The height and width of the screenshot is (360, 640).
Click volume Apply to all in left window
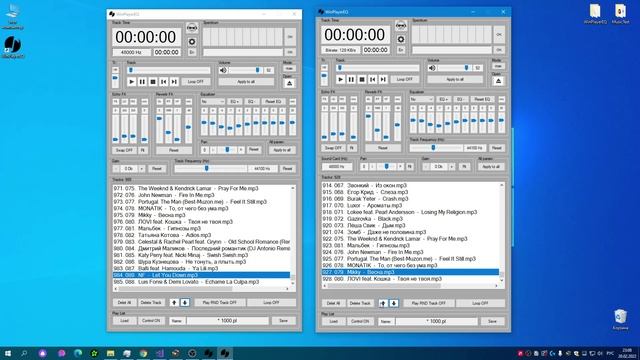[x=246, y=82]
